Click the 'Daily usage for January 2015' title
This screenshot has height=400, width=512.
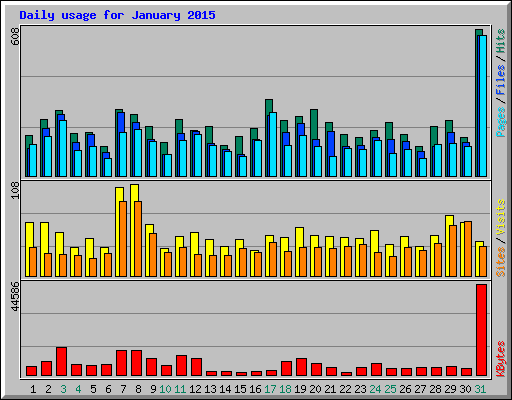pyautogui.click(x=117, y=15)
